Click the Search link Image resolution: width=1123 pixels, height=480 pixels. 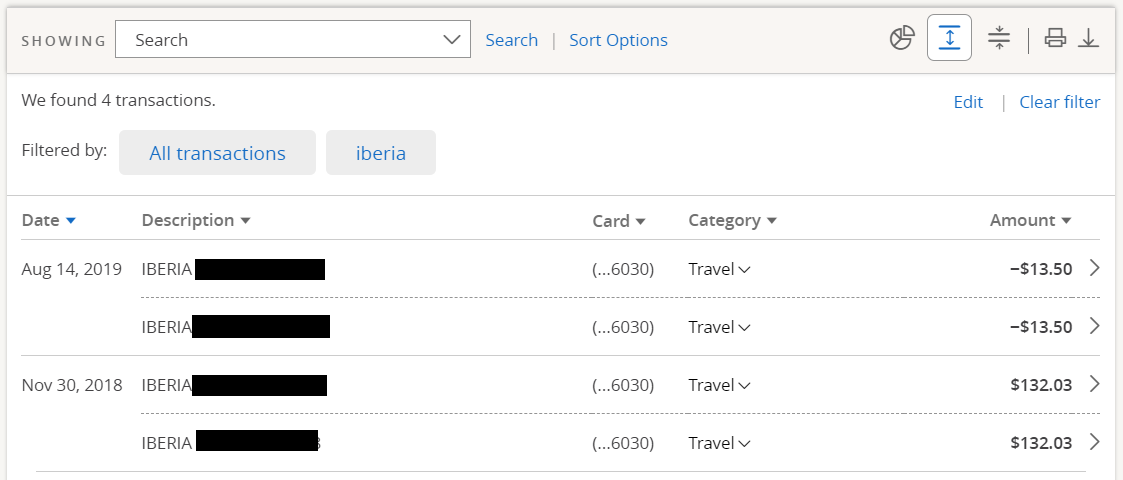511,40
